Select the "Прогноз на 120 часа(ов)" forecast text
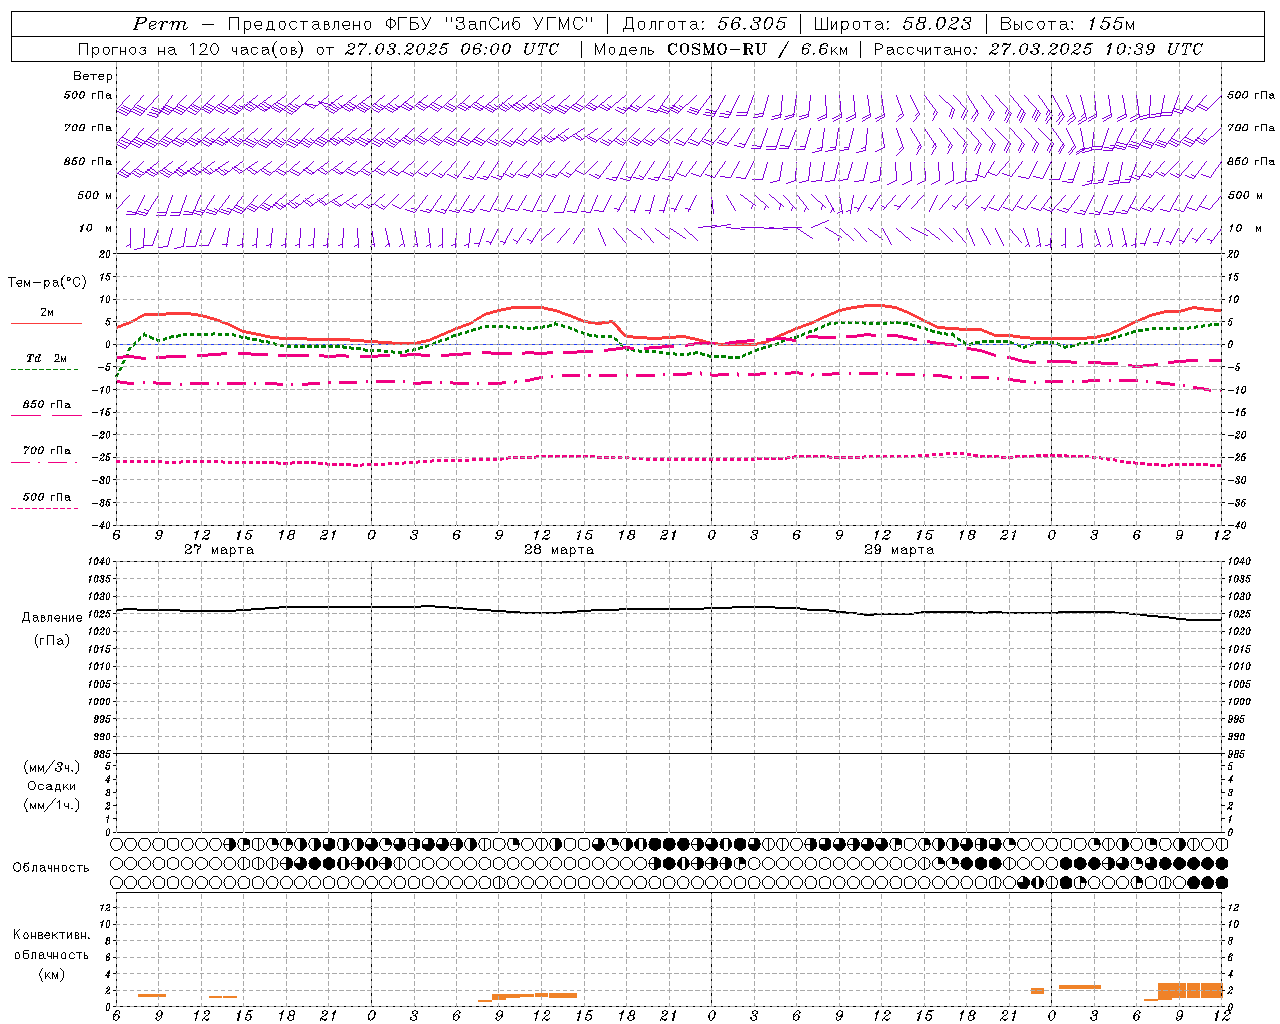 coord(192,49)
